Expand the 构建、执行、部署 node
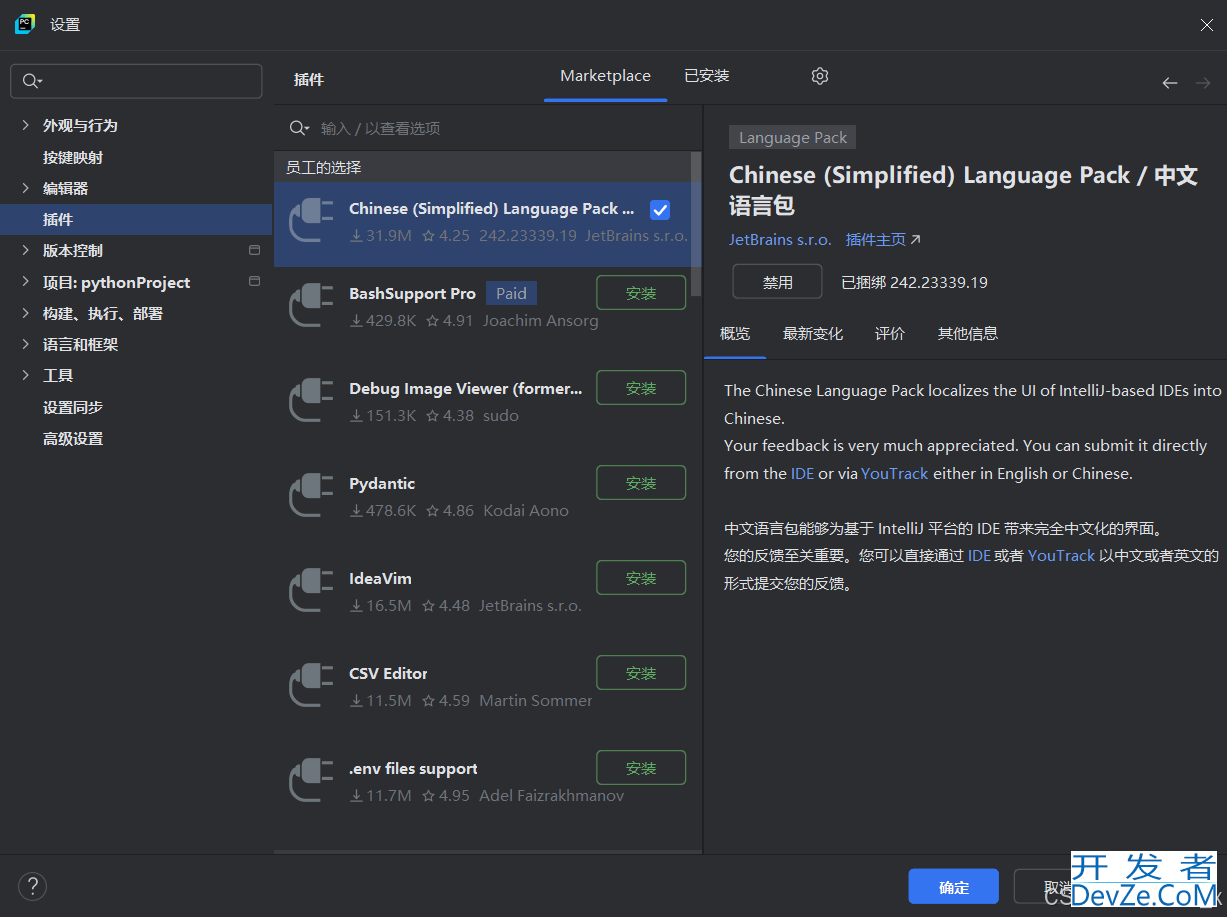The image size is (1227, 917). pos(25,313)
